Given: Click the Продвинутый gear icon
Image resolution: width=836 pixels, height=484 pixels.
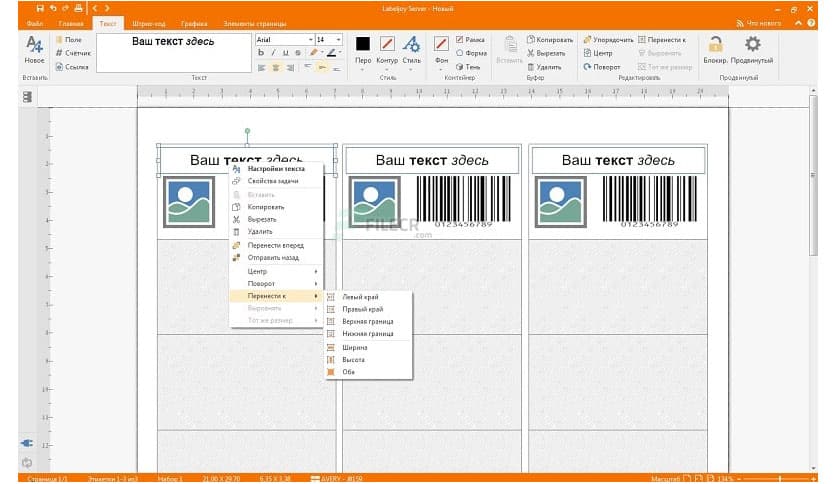Looking at the screenshot, I should pyautogui.click(x=752, y=44).
